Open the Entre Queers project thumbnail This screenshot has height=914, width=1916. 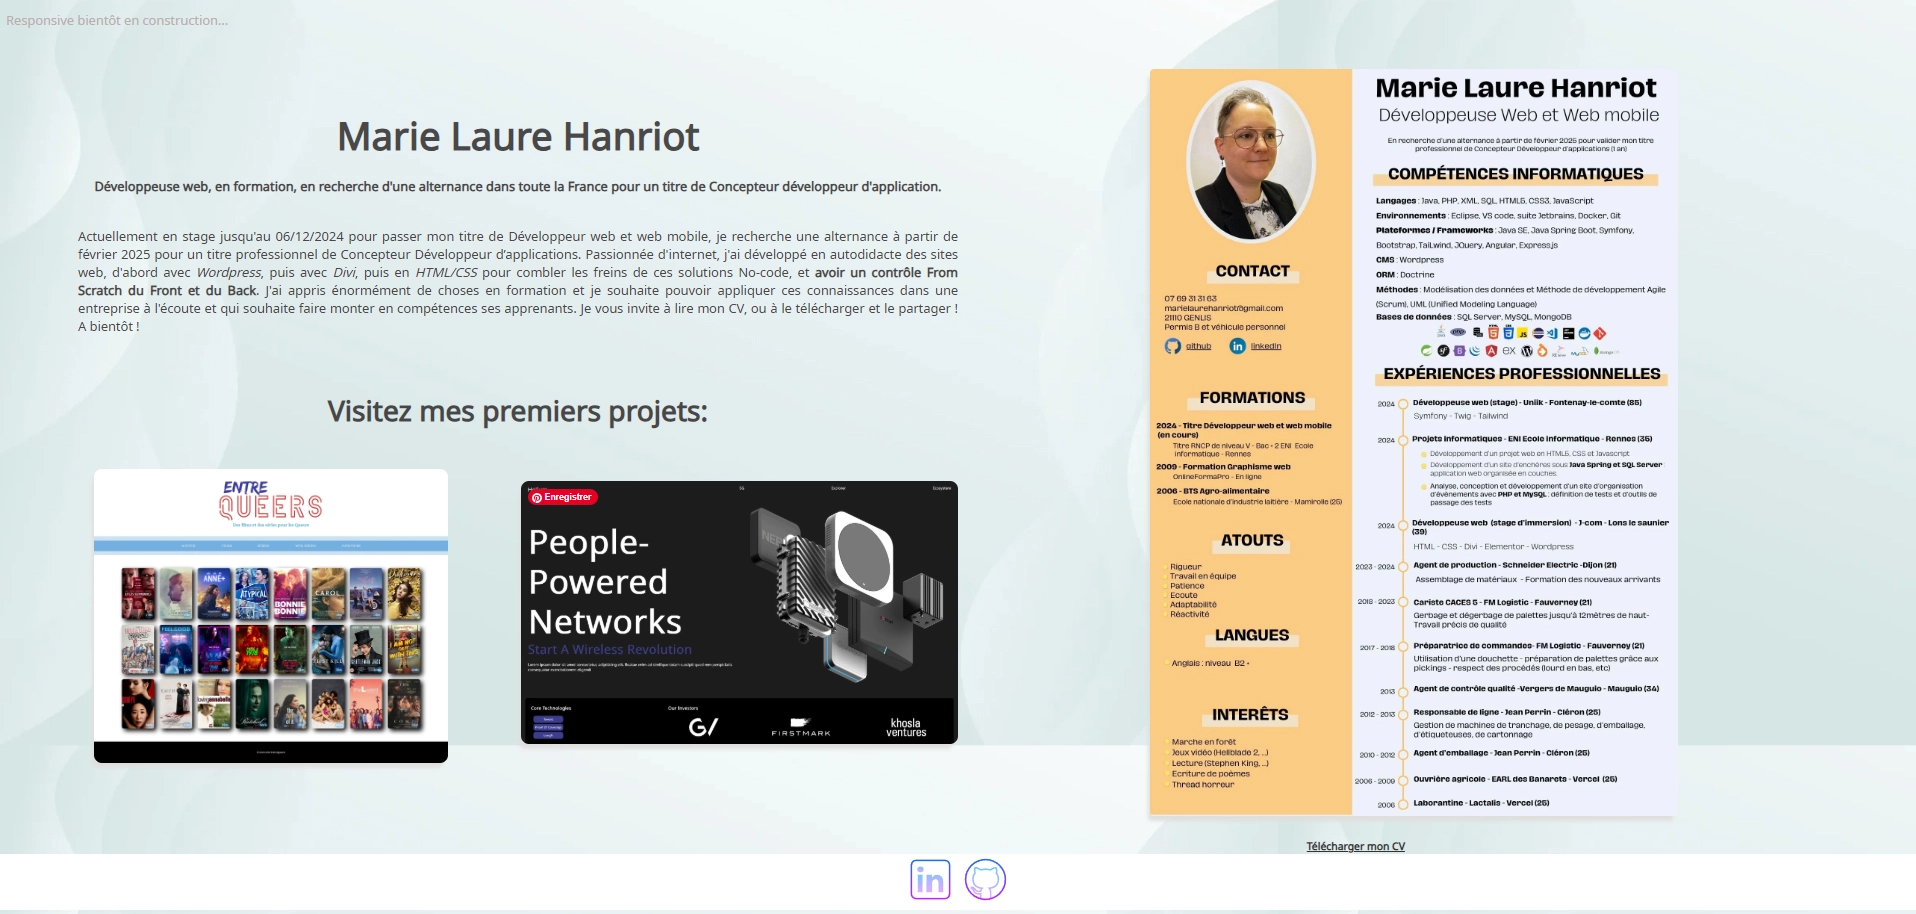pos(271,615)
